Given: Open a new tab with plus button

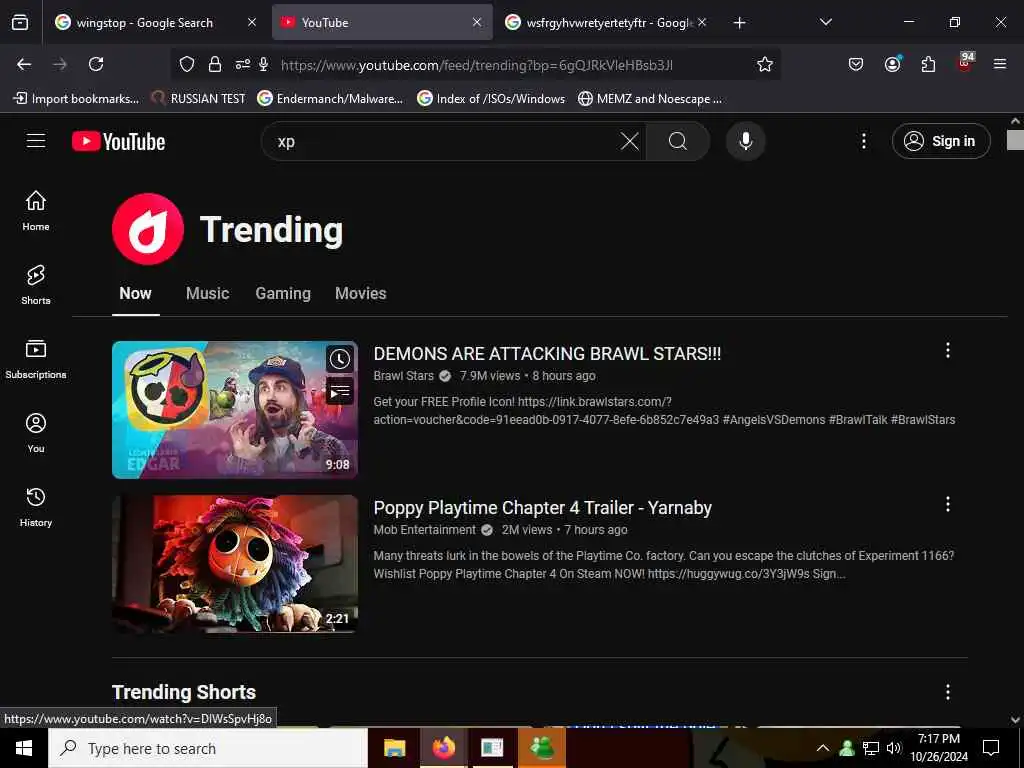Looking at the screenshot, I should [739, 22].
